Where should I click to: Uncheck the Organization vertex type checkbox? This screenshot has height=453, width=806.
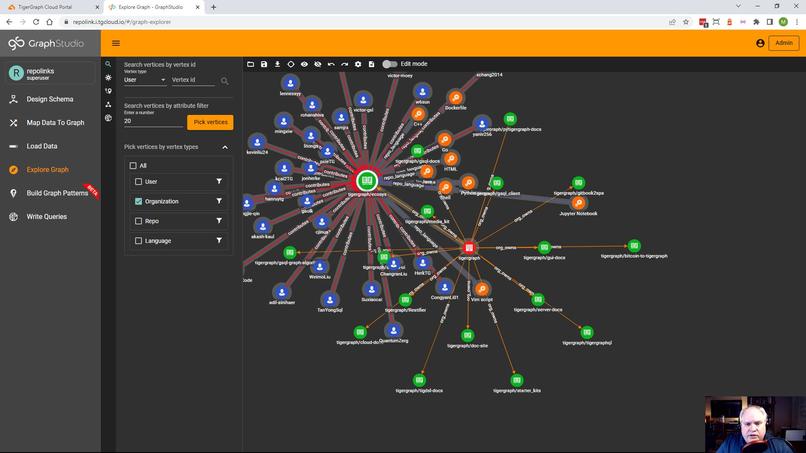tap(138, 201)
